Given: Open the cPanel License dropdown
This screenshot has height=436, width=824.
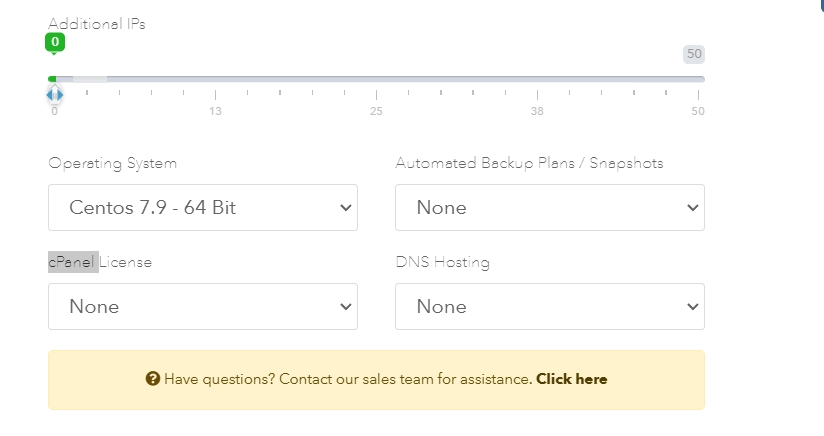Looking at the screenshot, I should click(x=203, y=307).
